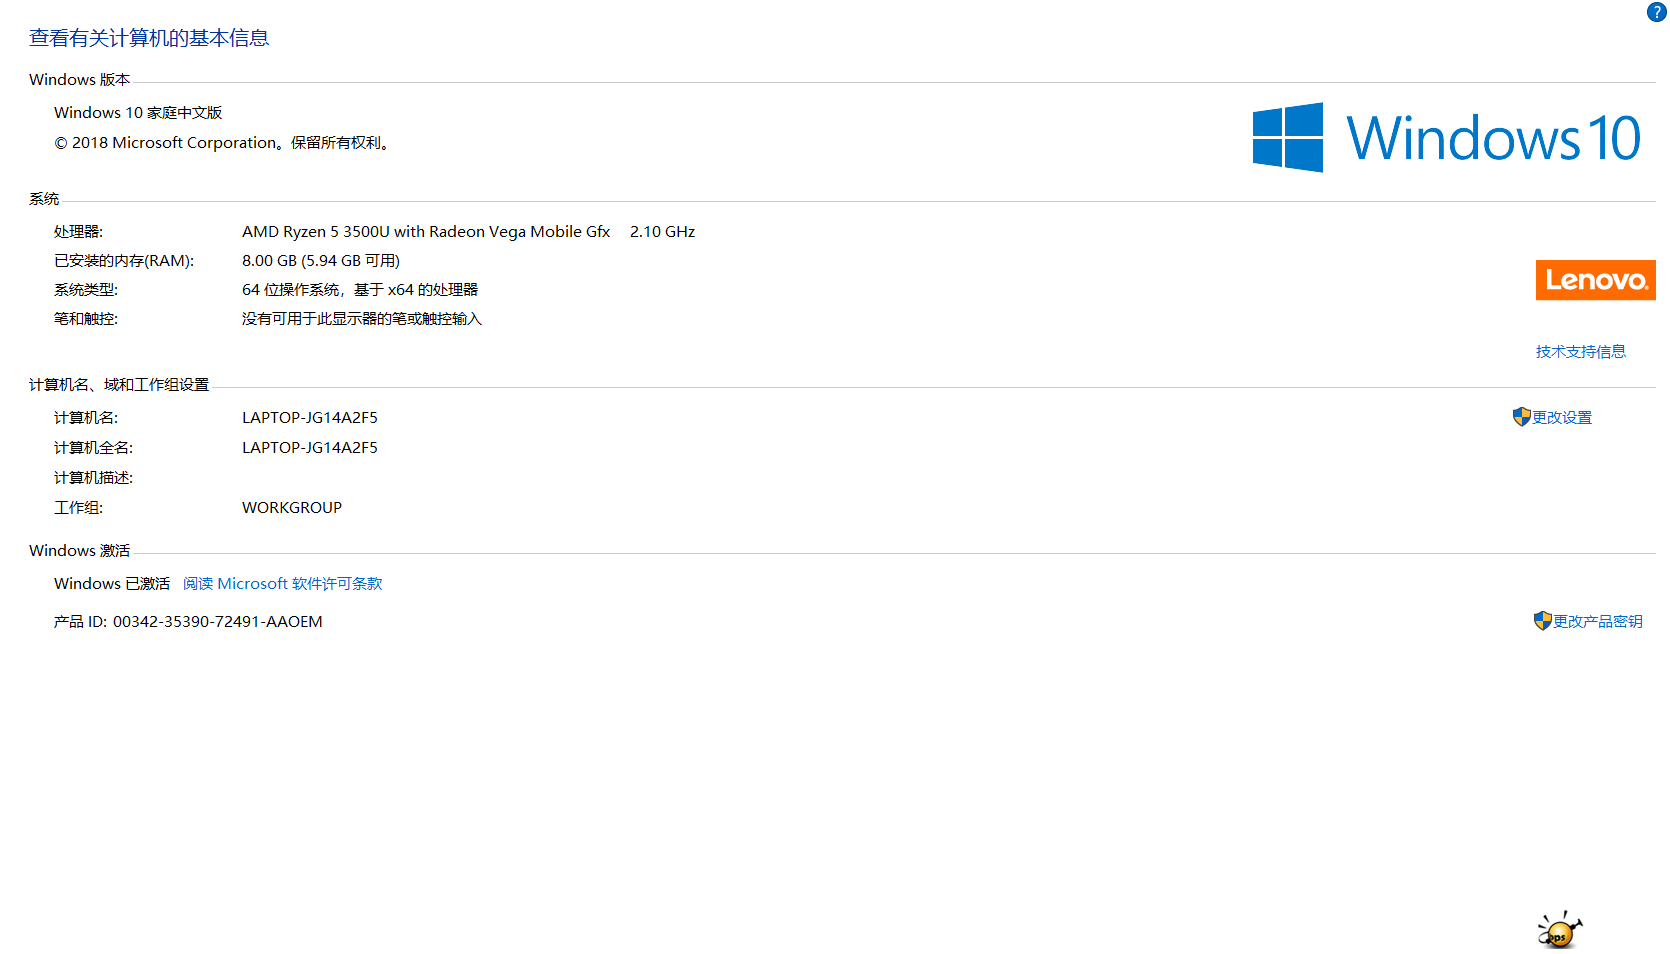The width and height of the screenshot is (1670, 954).
Task: Click the Windows 10 logo
Action: tap(1446, 137)
